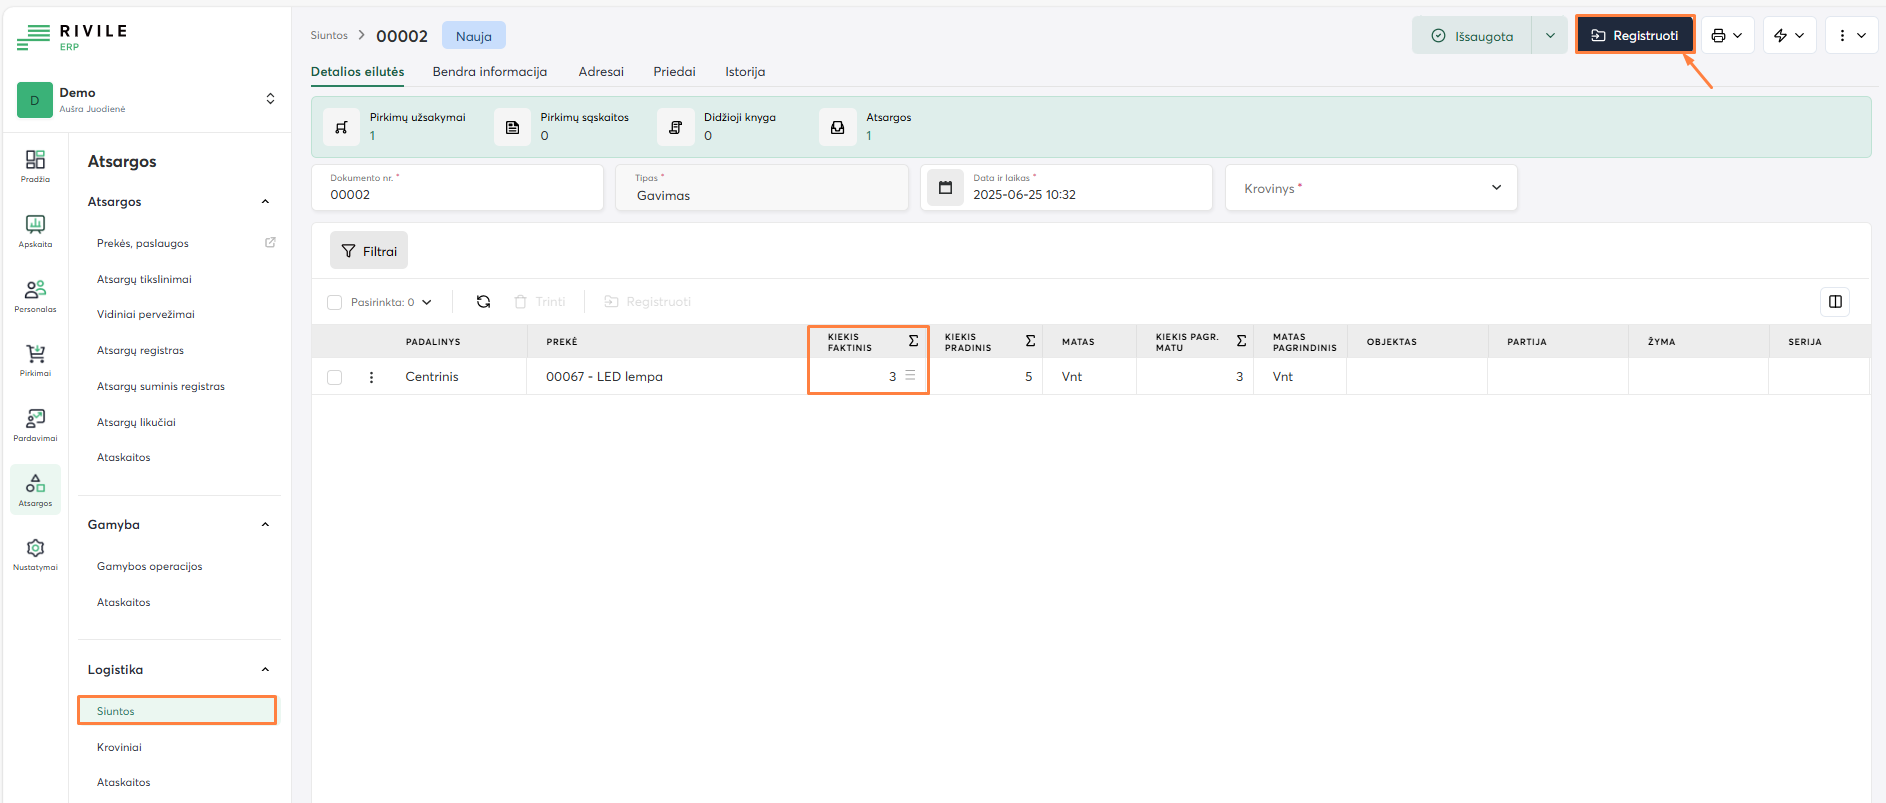Viewport: 1886px width, 803px height.
Task: Click the refresh icon in the table toolbar
Action: 483,302
